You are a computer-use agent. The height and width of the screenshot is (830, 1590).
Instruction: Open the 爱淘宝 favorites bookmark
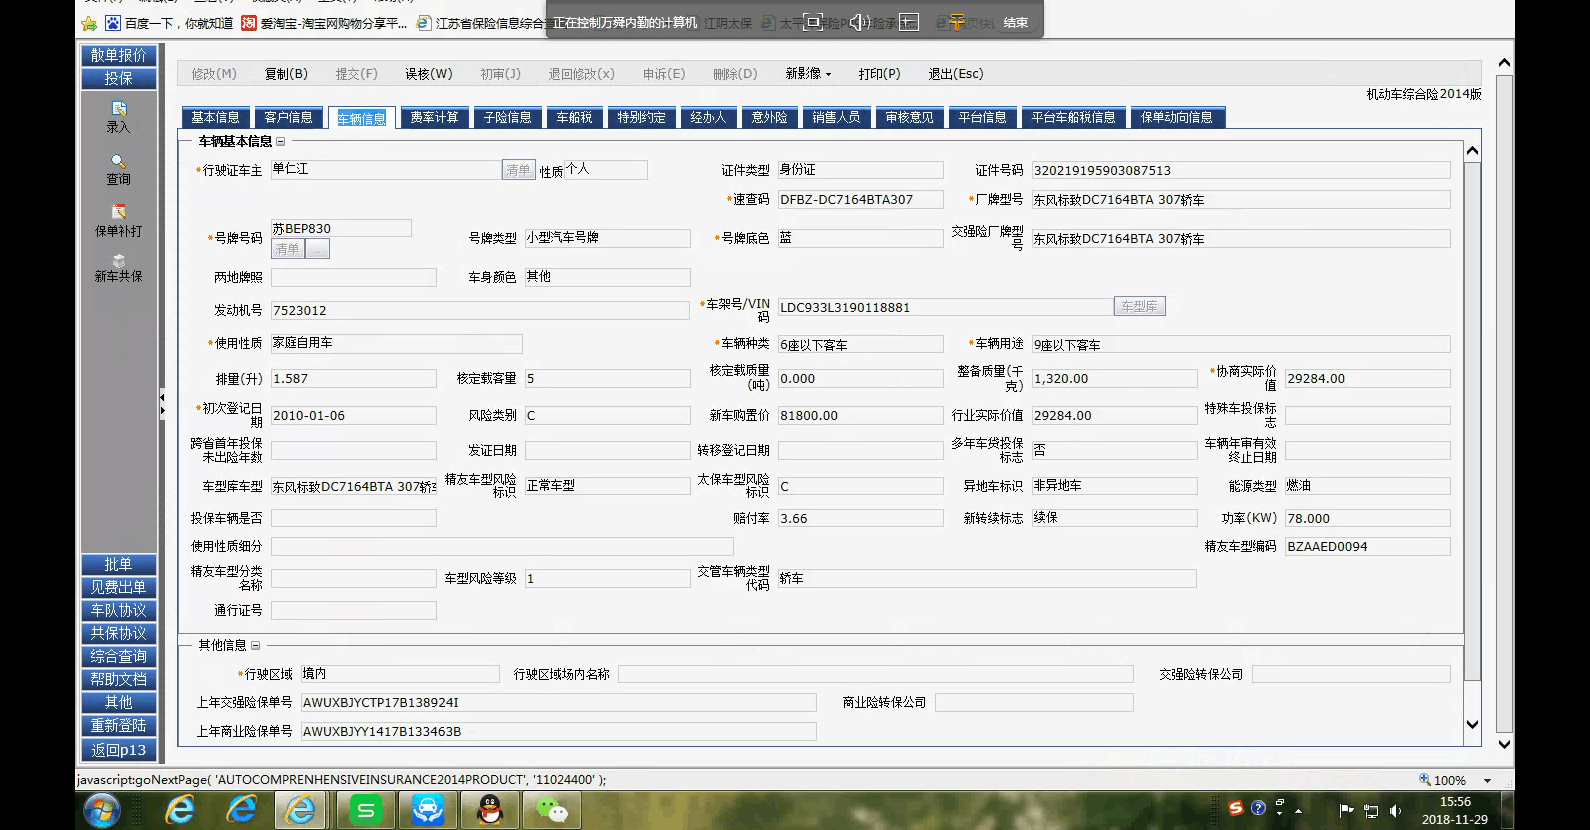[x=324, y=23]
